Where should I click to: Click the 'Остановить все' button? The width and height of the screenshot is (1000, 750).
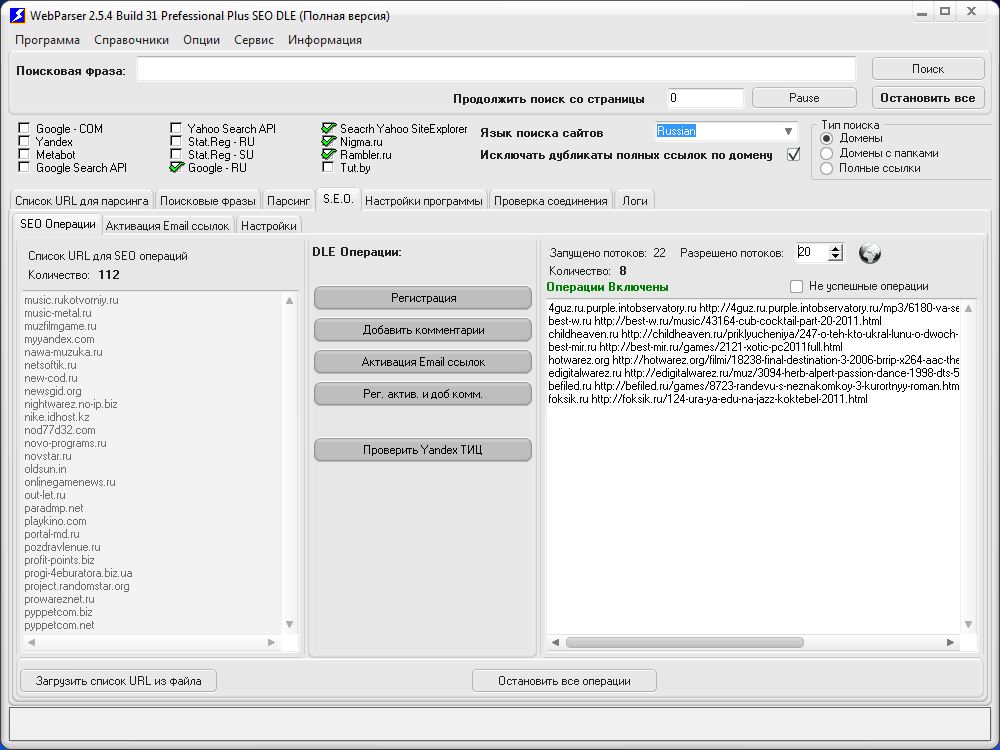point(928,98)
